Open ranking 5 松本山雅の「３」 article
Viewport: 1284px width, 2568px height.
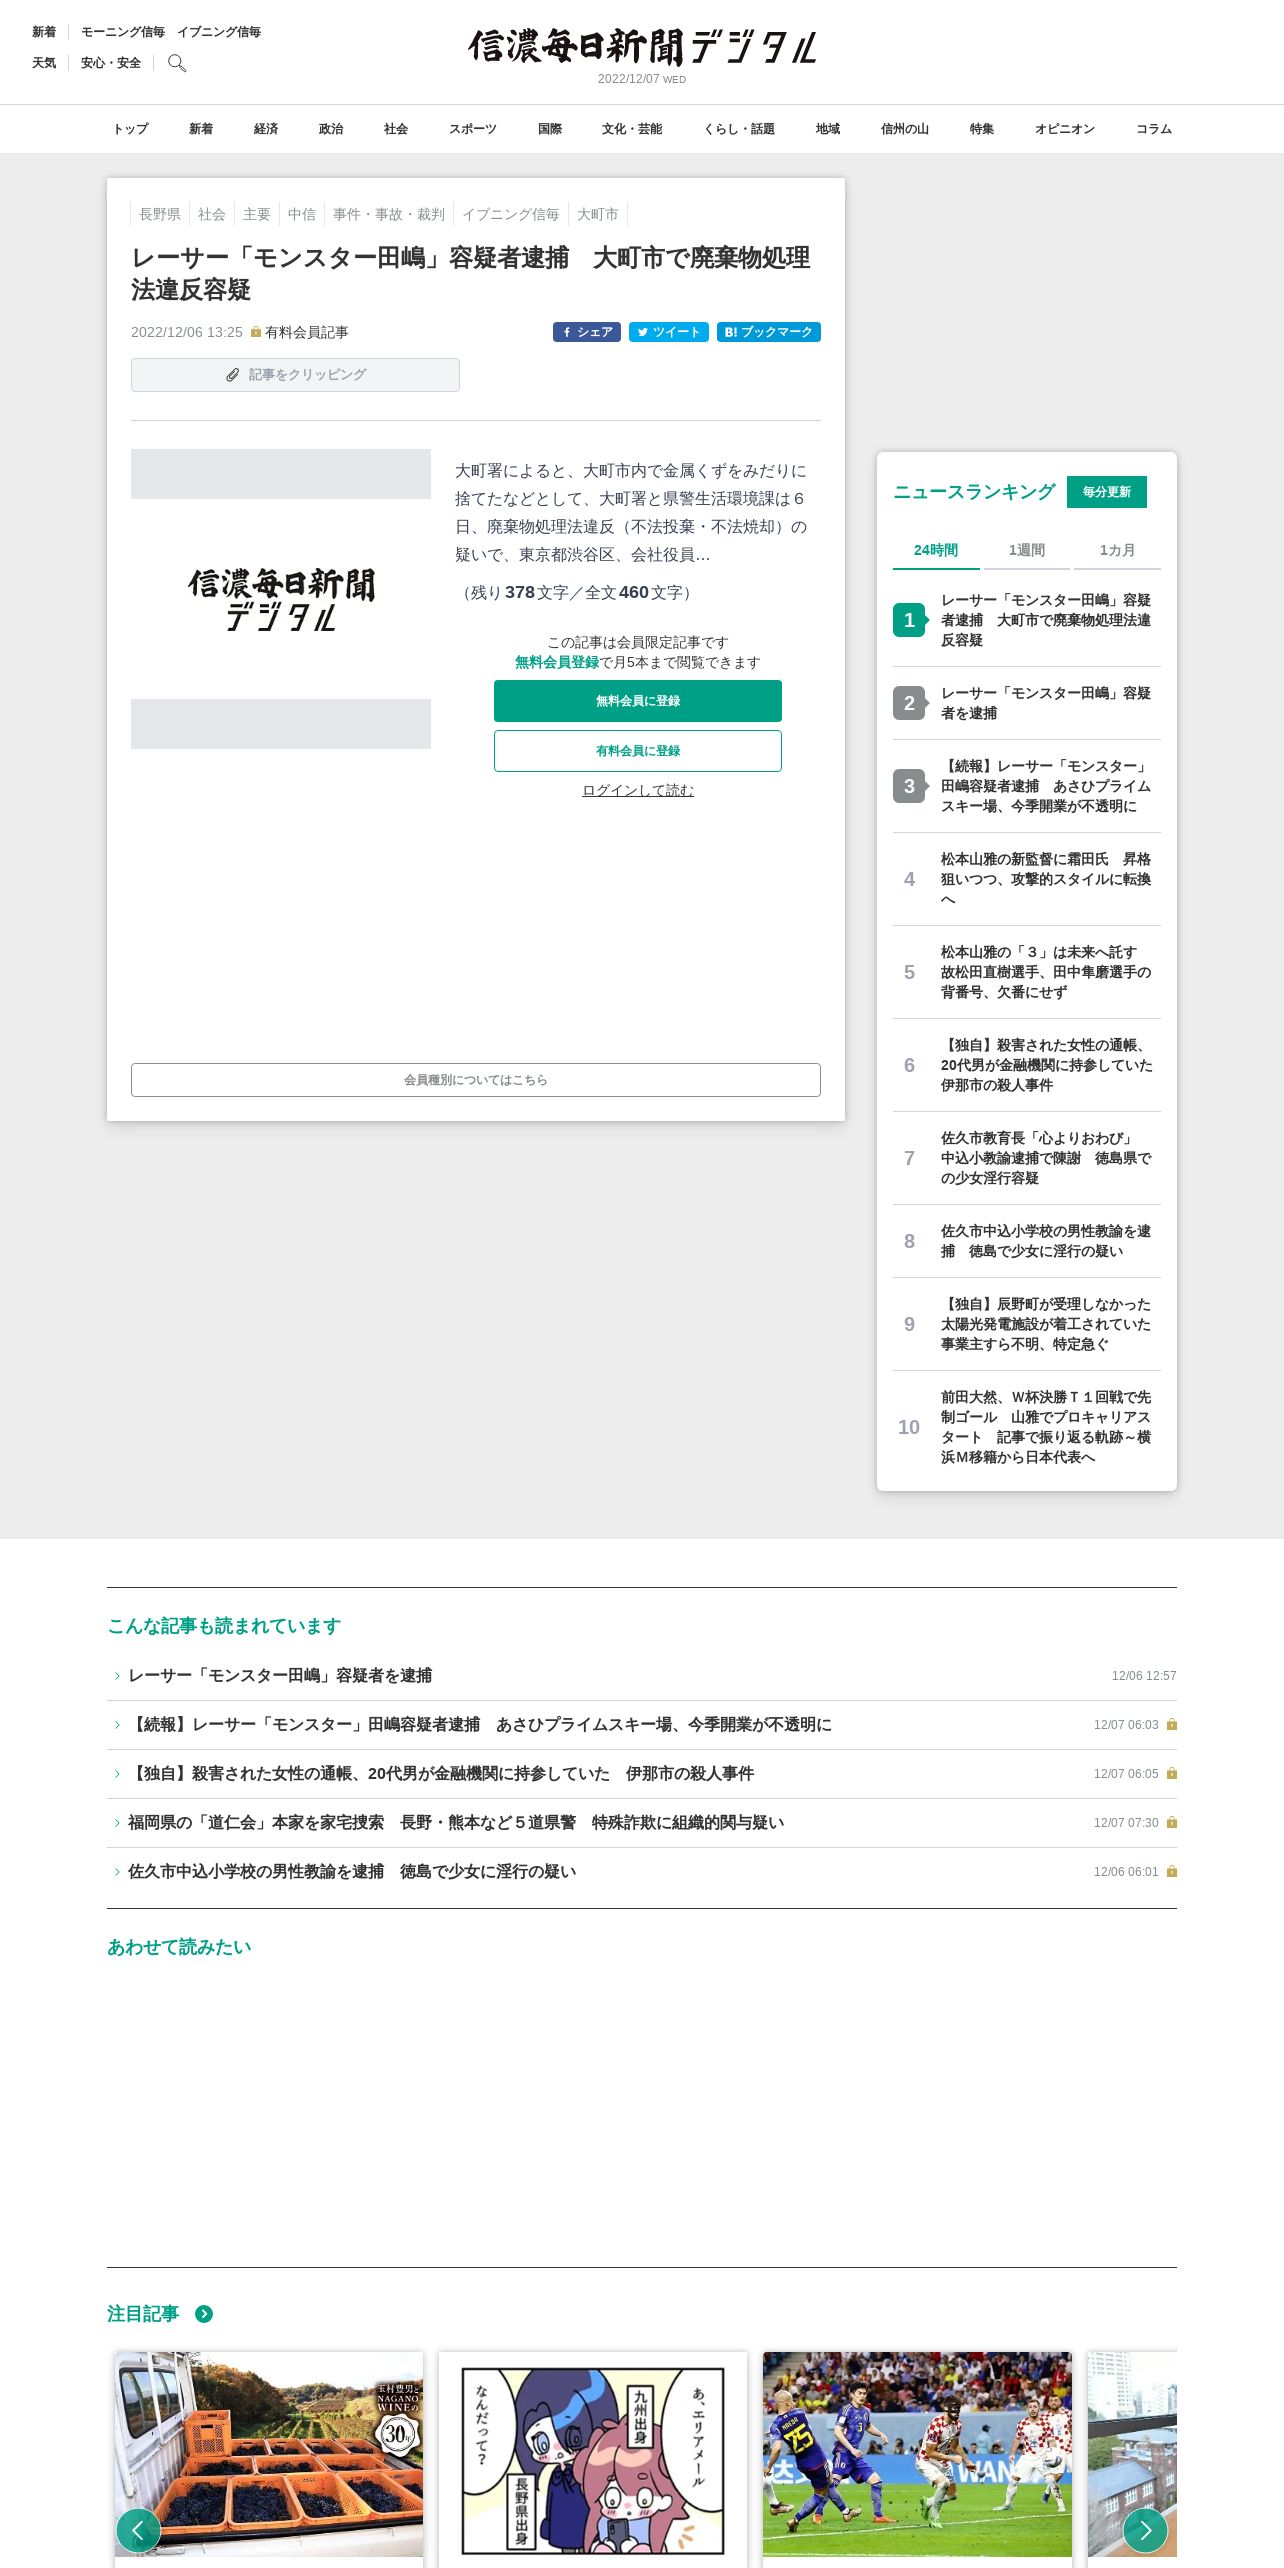point(1027,972)
